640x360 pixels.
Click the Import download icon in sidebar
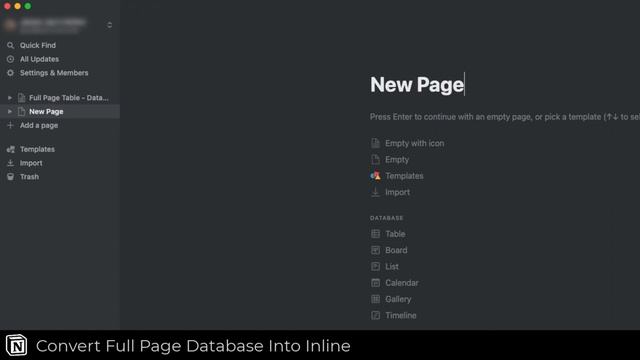point(11,163)
